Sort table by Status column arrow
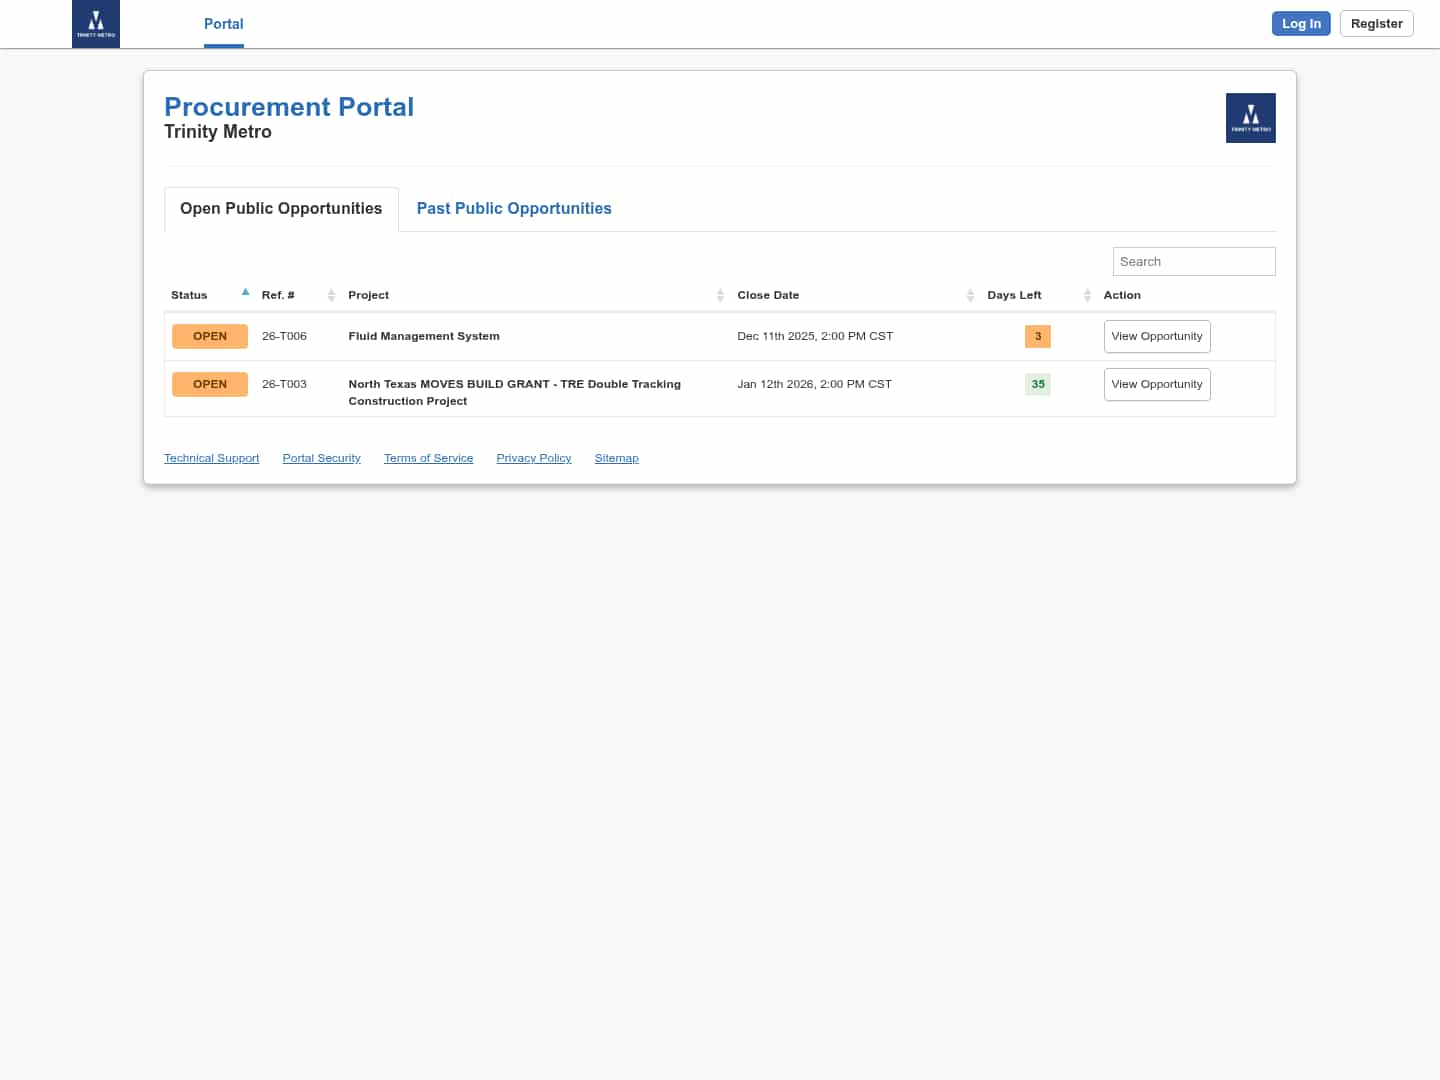 (x=245, y=293)
